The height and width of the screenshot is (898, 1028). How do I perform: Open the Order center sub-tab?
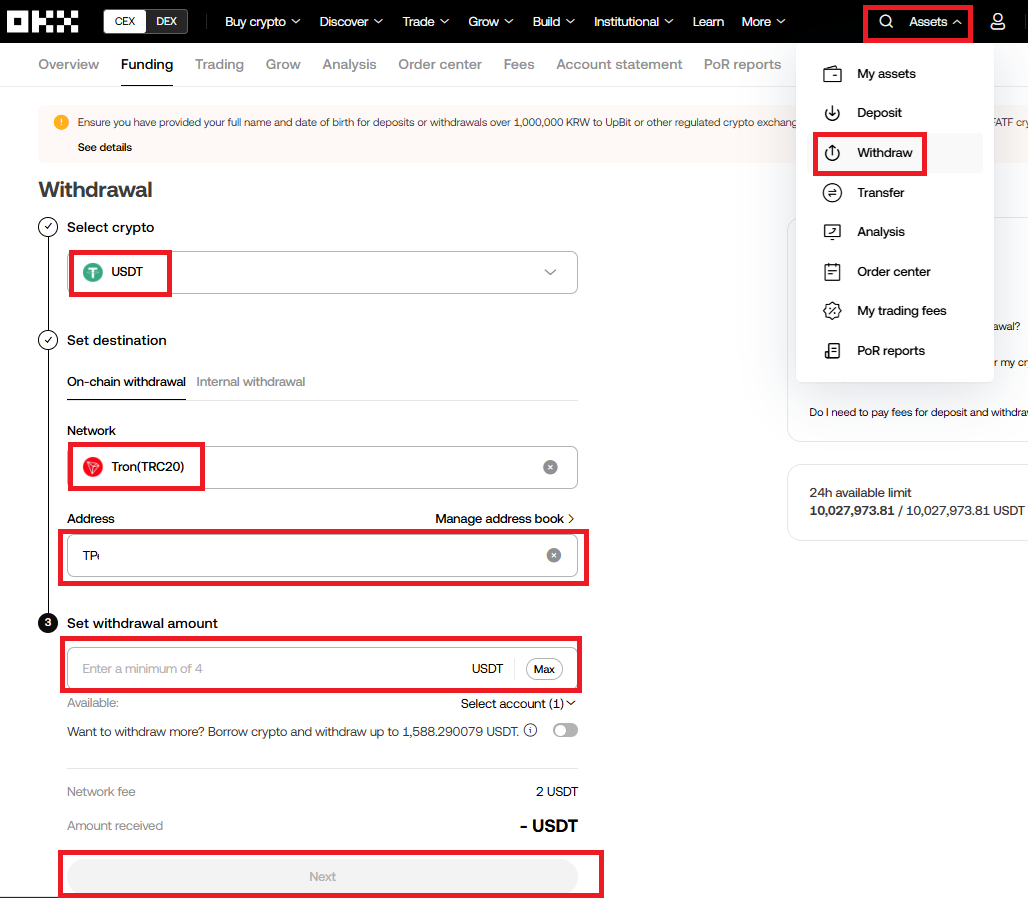pos(440,64)
